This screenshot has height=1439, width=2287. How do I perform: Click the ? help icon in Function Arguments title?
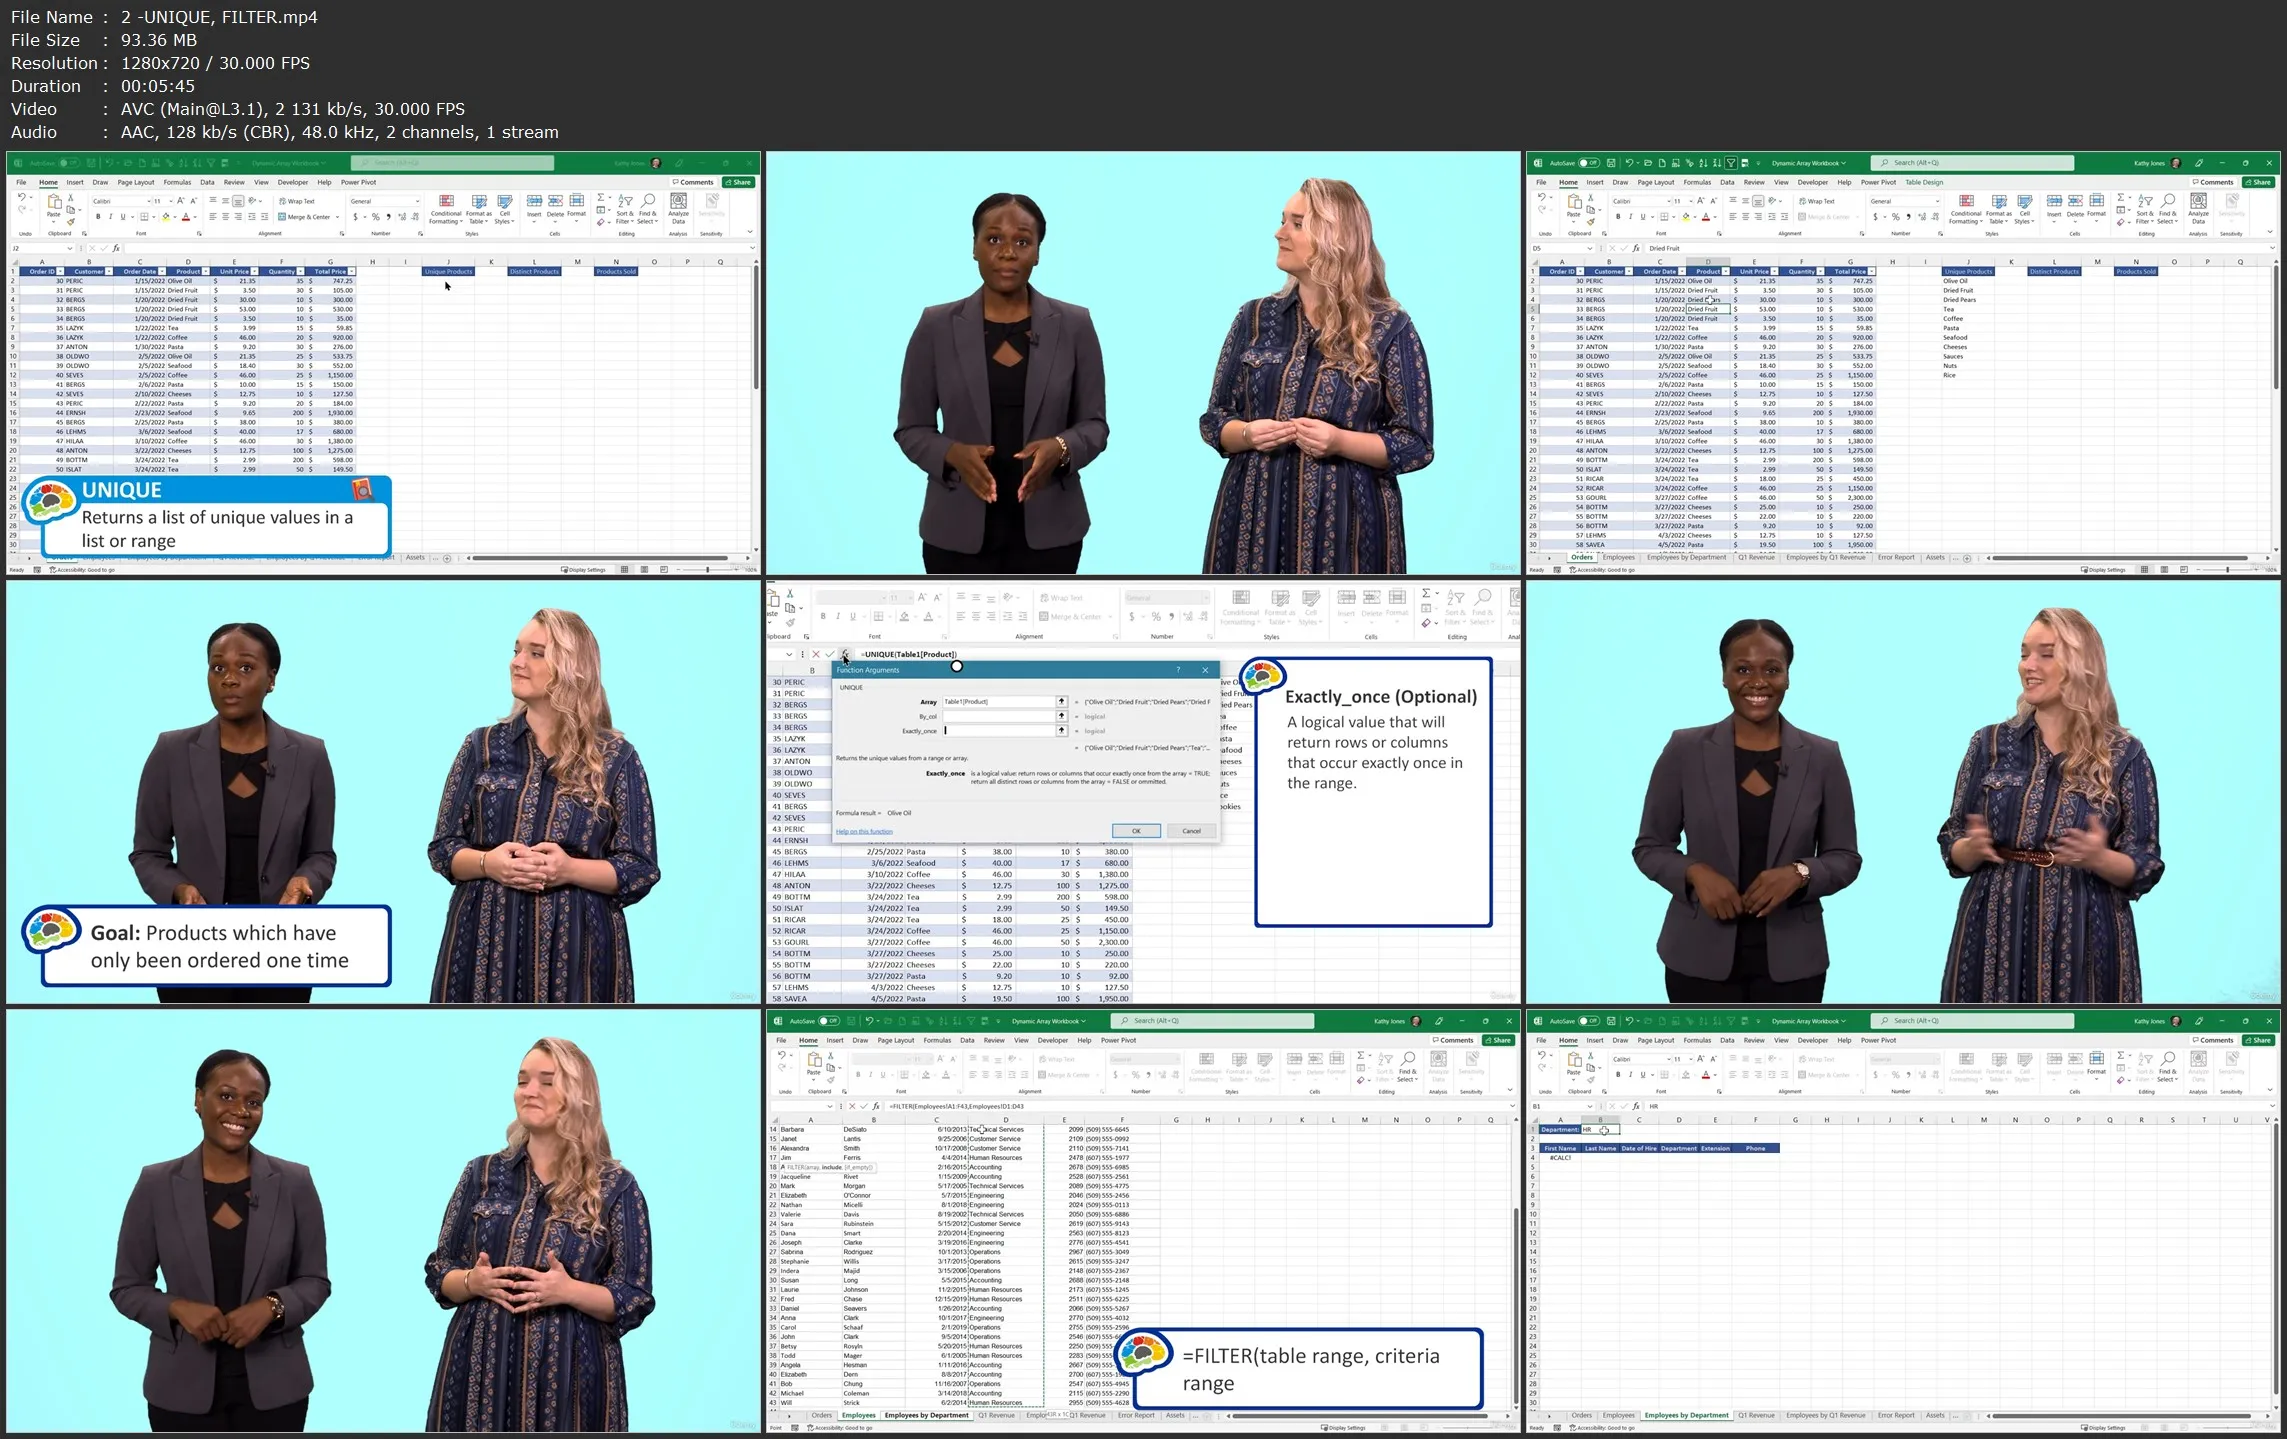coord(1178,670)
